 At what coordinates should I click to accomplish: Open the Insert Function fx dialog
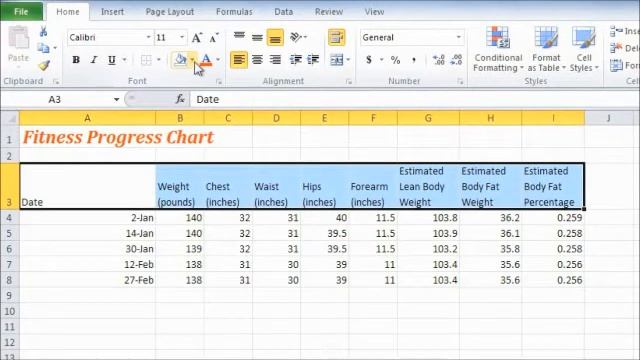tap(180, 99)
